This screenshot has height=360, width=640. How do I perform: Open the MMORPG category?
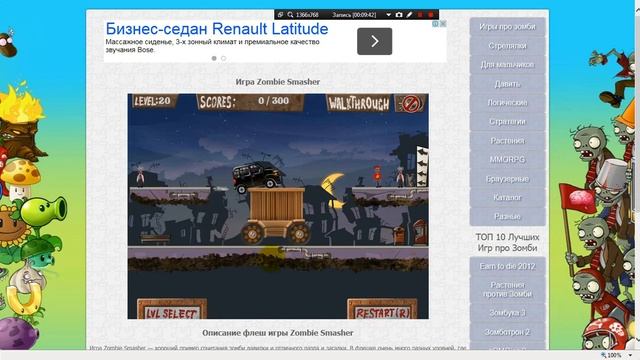pyautogui.click(x=507, y=160)
